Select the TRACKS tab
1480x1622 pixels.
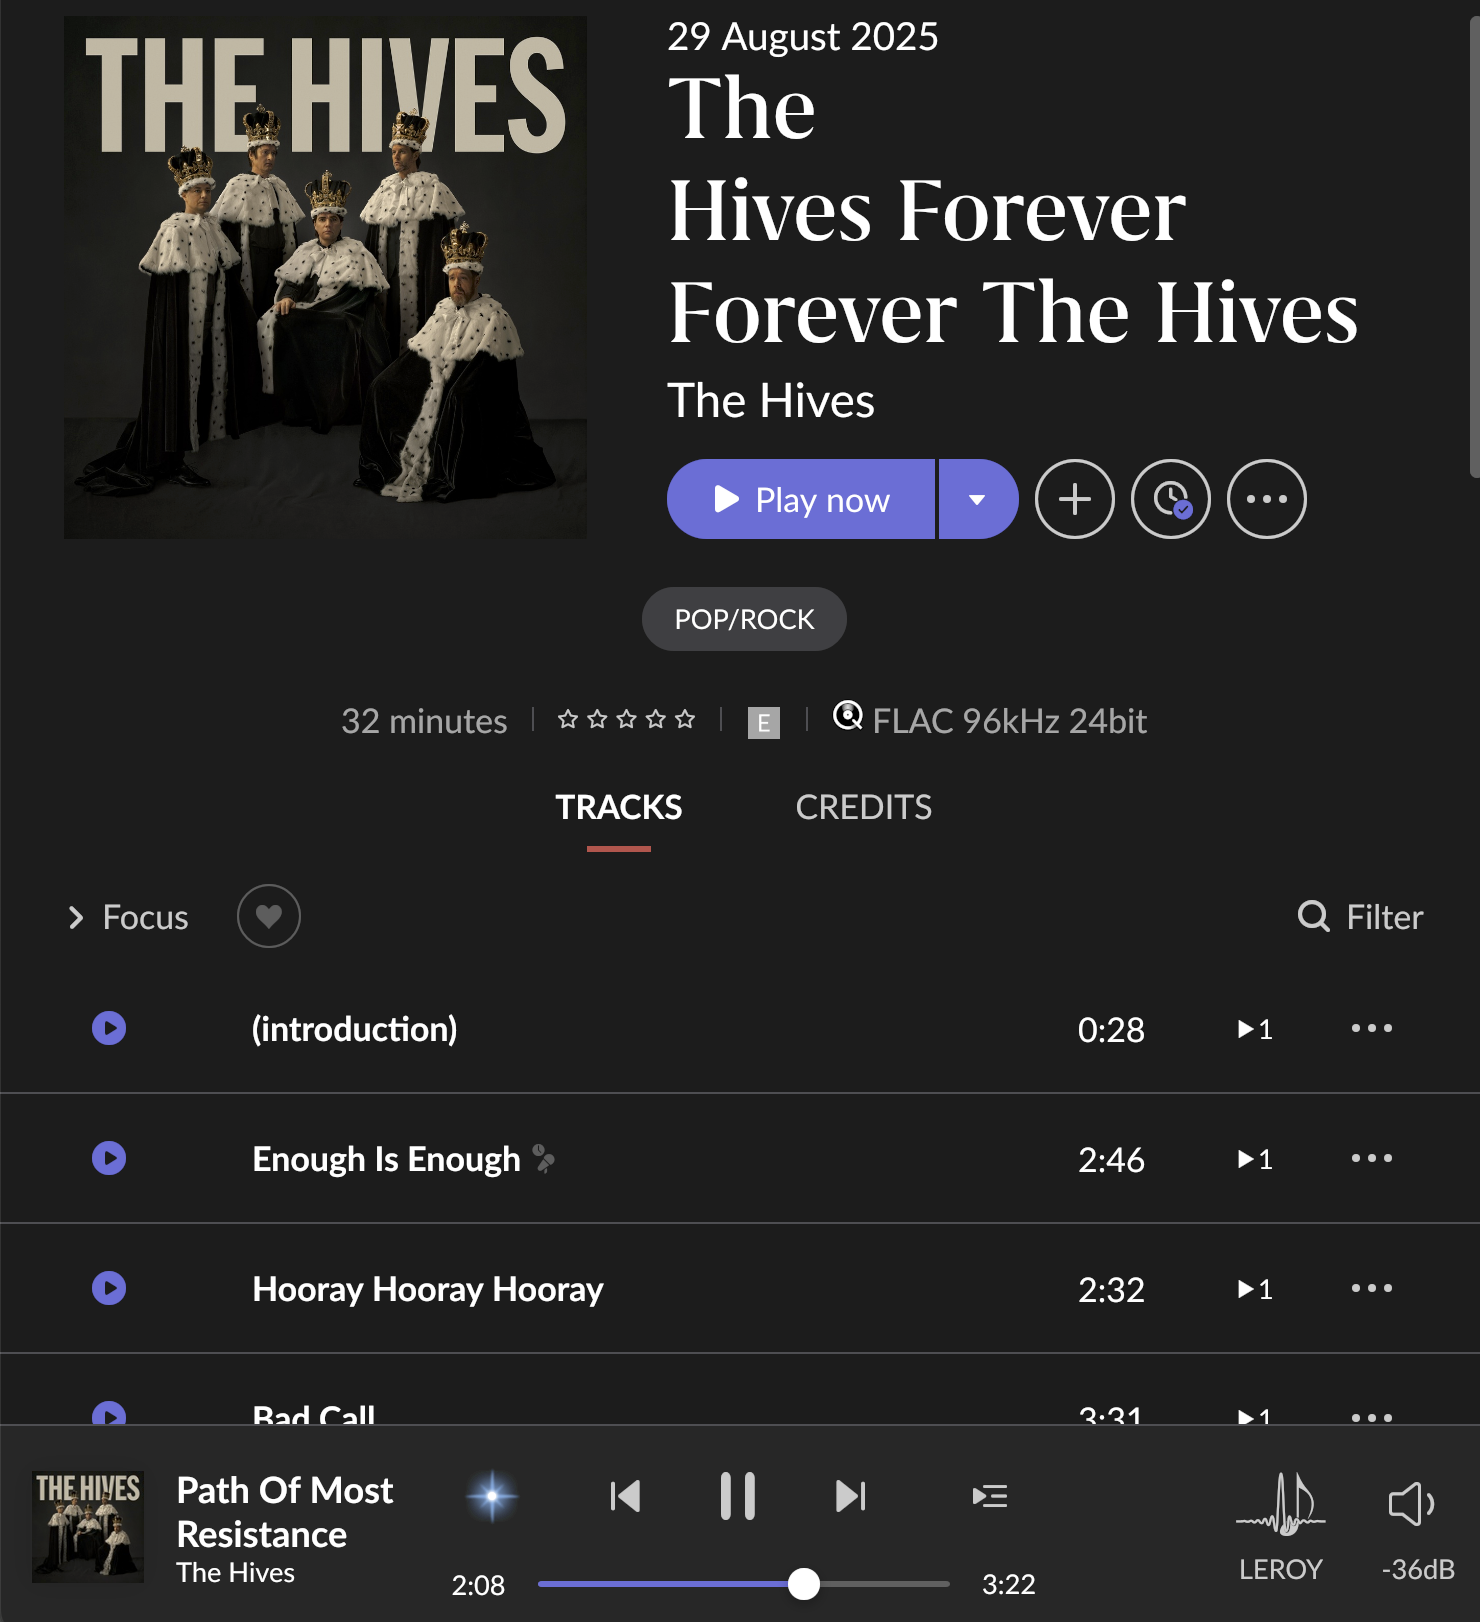pyautogui.click(x=619, y=807)
